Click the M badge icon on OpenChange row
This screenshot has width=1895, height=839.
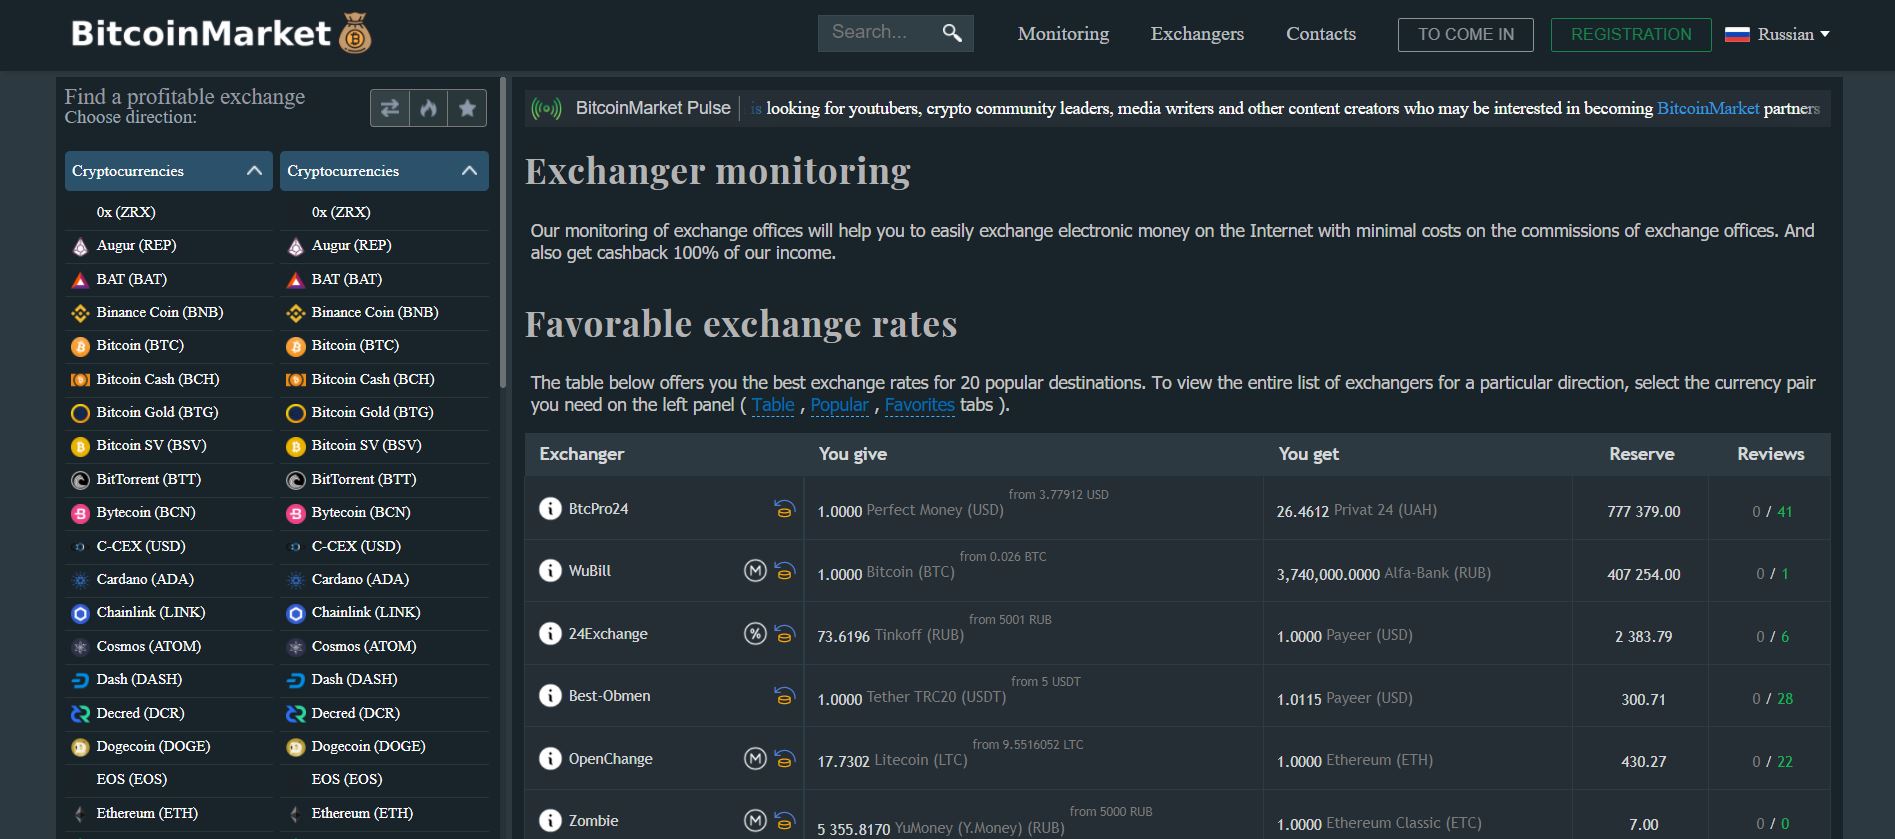(x=755, y=758)
